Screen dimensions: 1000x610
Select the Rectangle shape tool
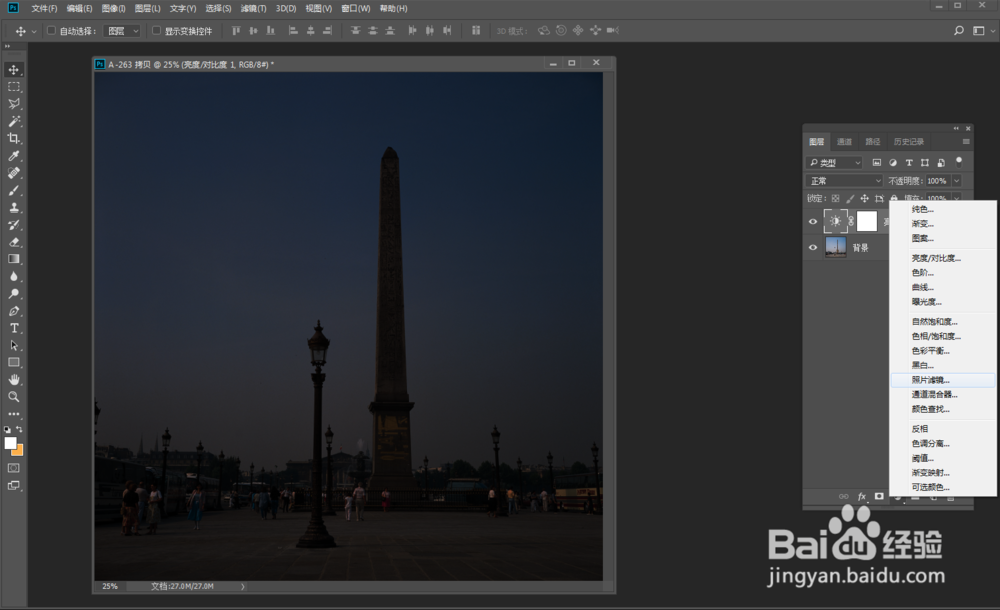[x=13, y=362]
